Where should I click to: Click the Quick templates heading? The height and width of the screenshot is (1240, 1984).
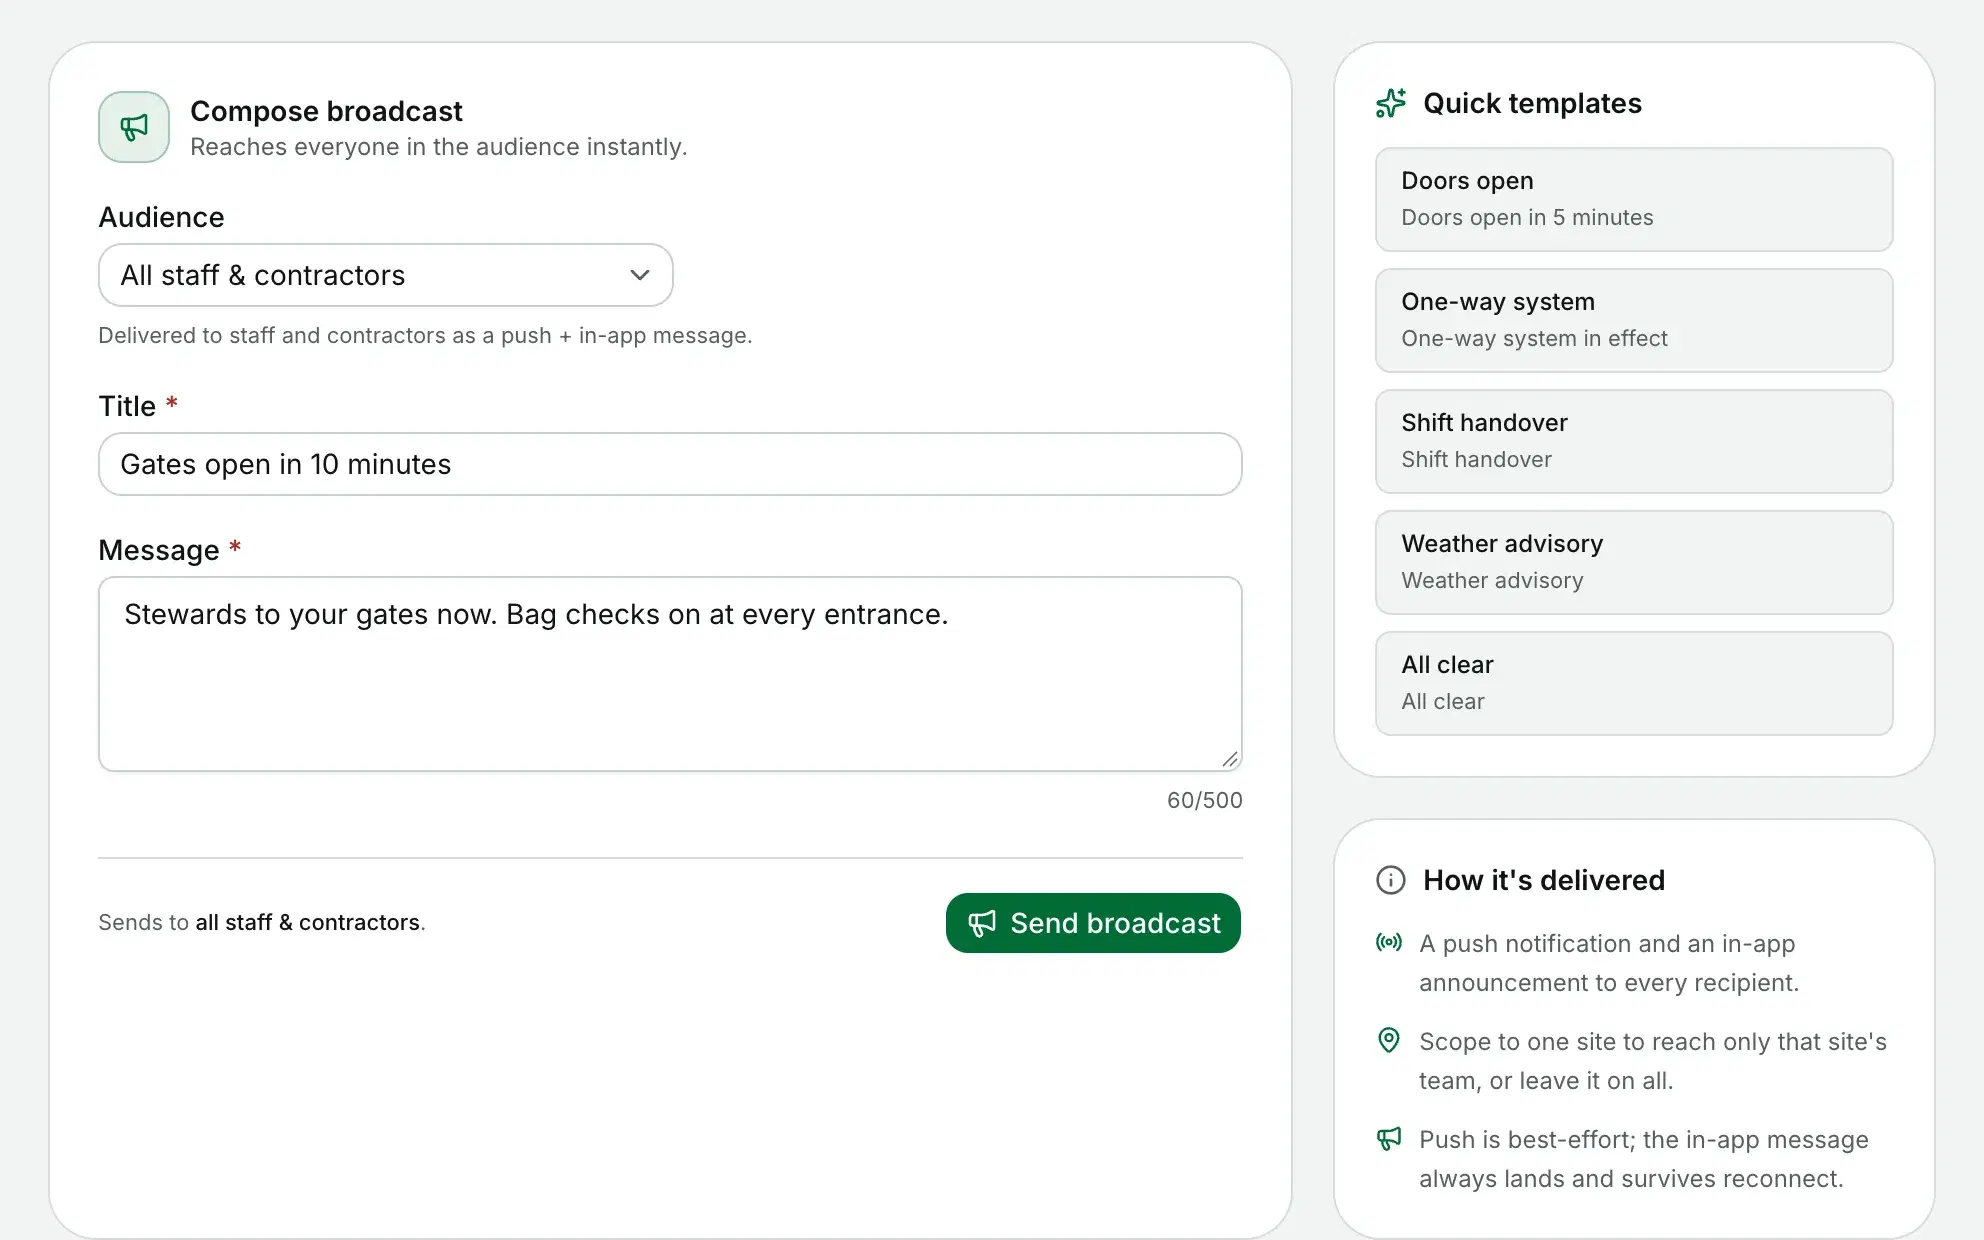1532,103
